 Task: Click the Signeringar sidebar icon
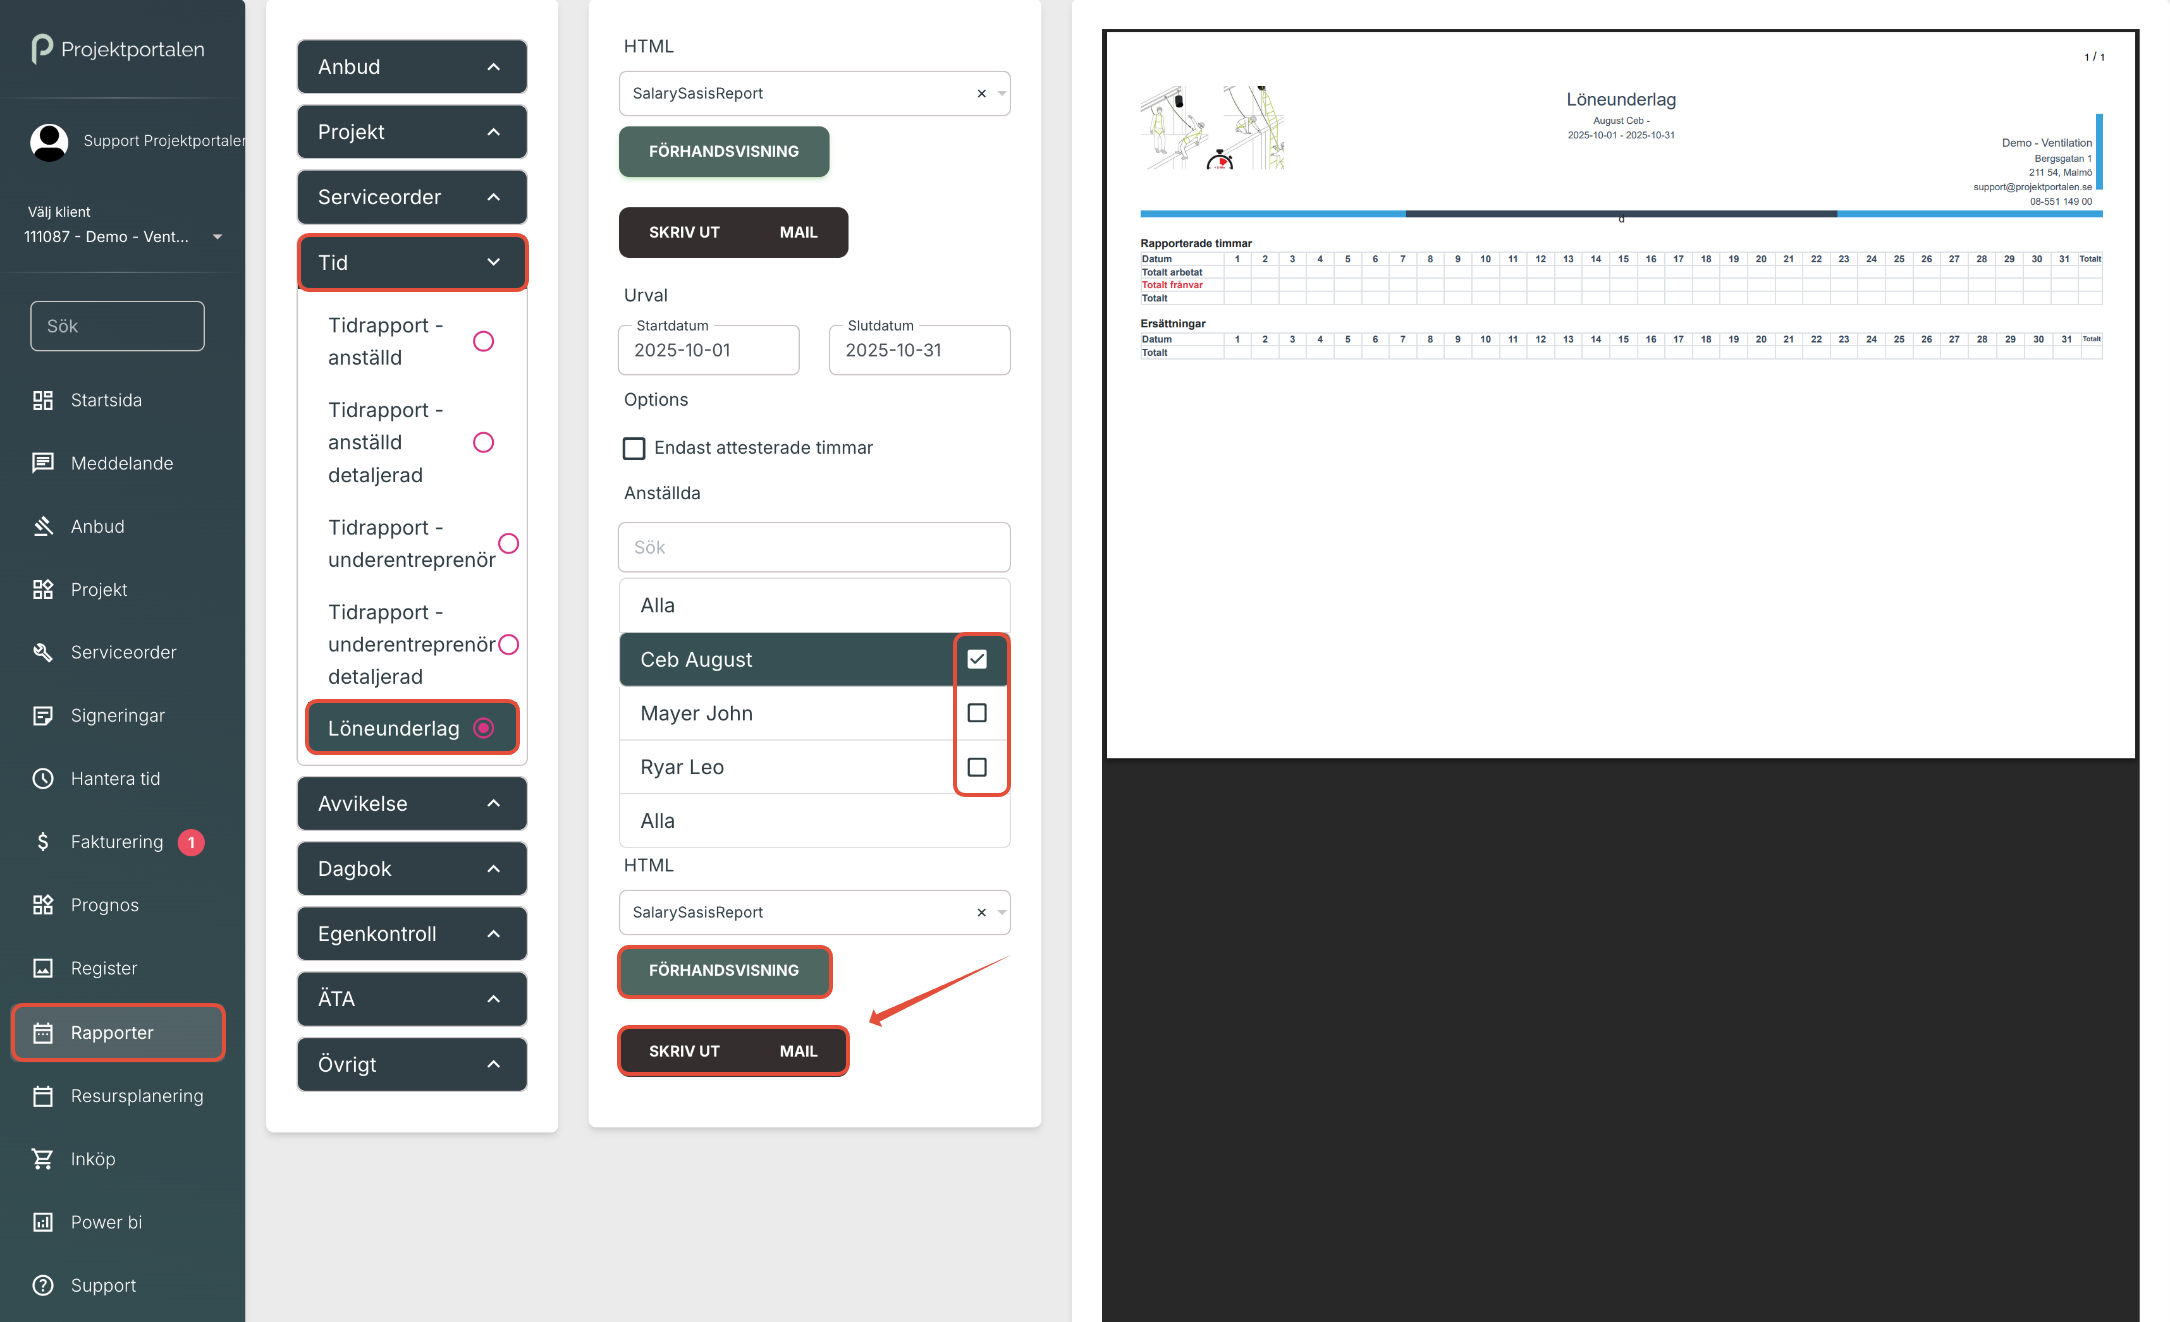click(x=42, y=715)
